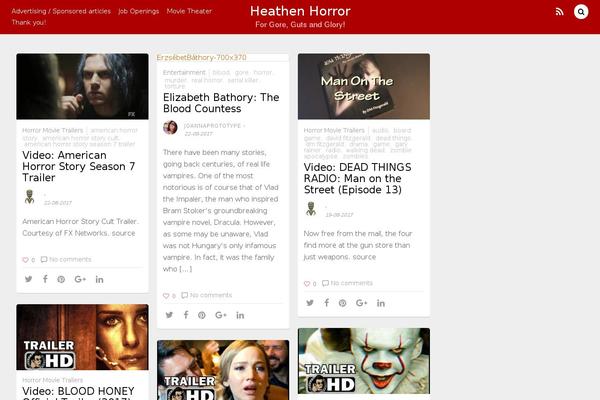Like the Elizabeth Bathory post
Viewport: 600px width, 400px height.
click(166, 296)
